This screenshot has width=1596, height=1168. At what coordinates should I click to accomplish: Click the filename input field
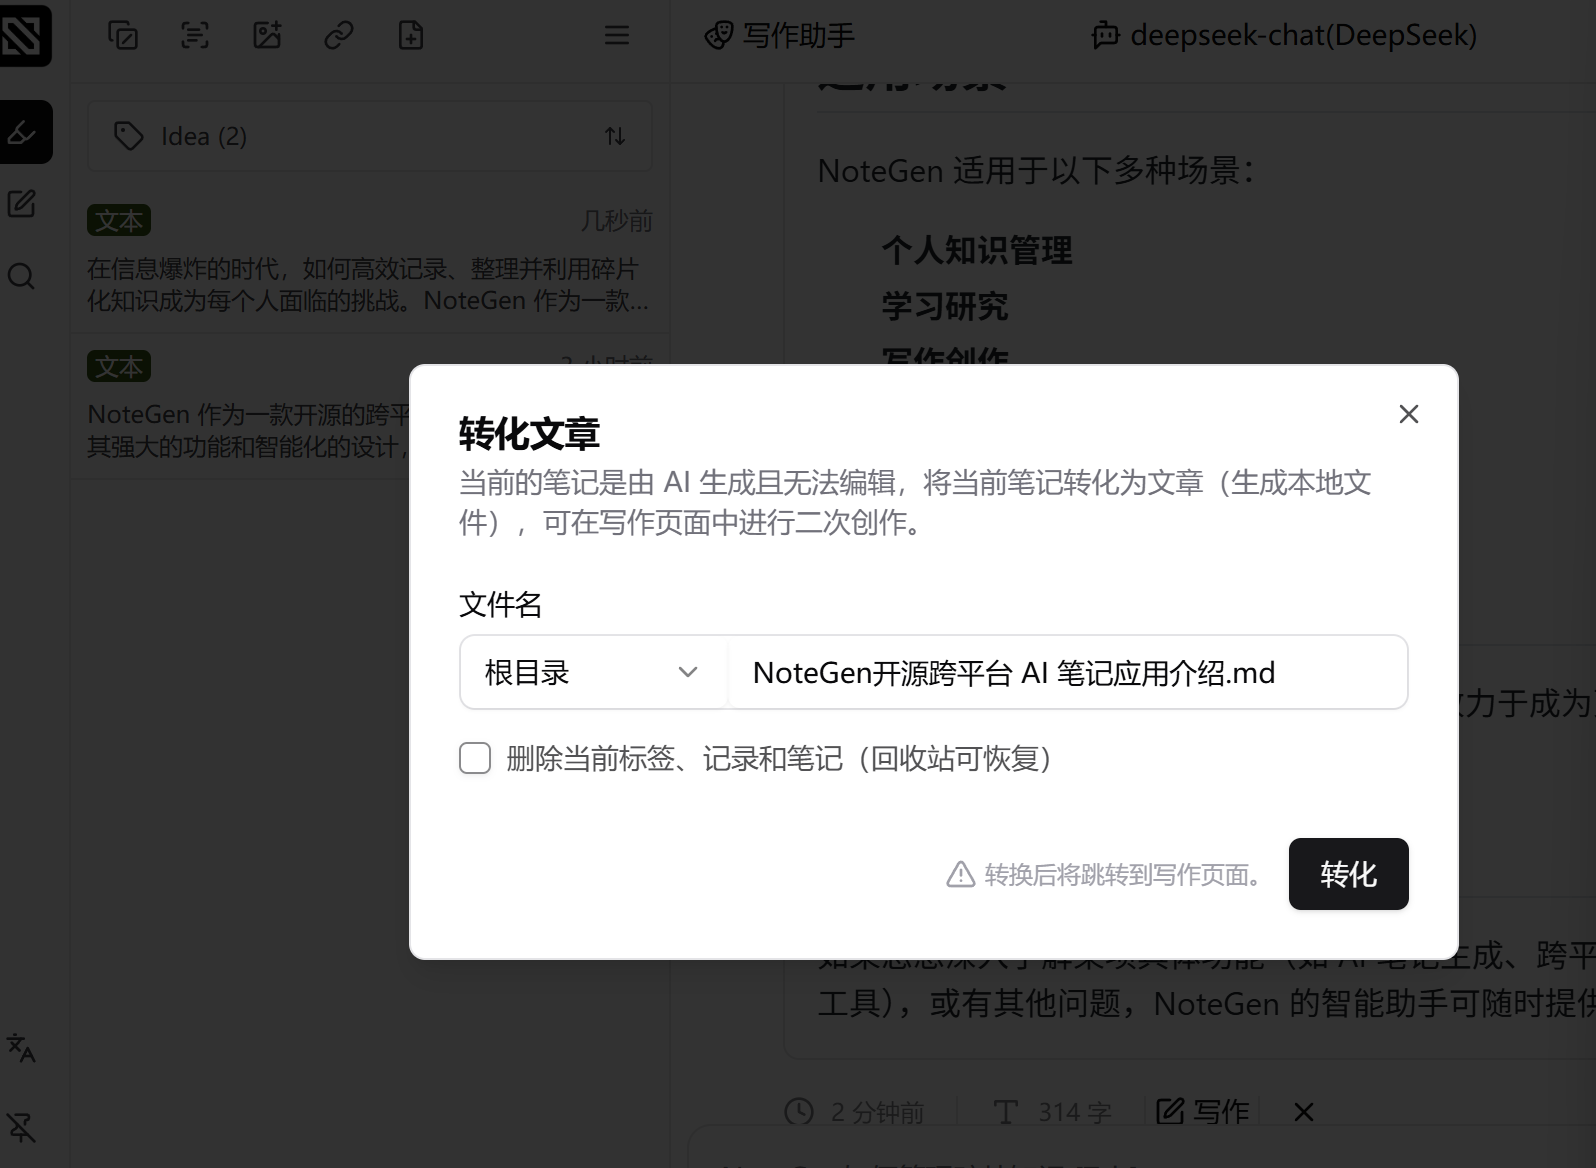(x=1068, y=672)
